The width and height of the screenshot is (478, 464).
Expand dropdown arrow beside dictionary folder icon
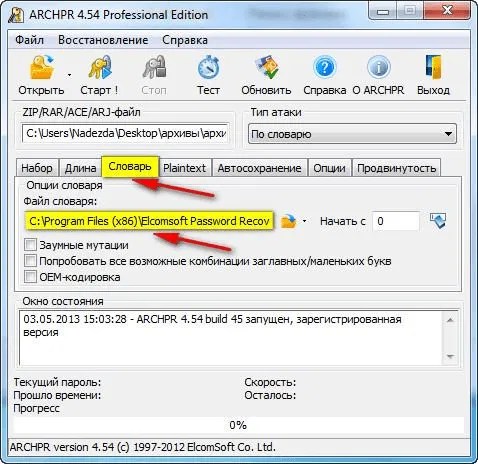tap(304, 221)
